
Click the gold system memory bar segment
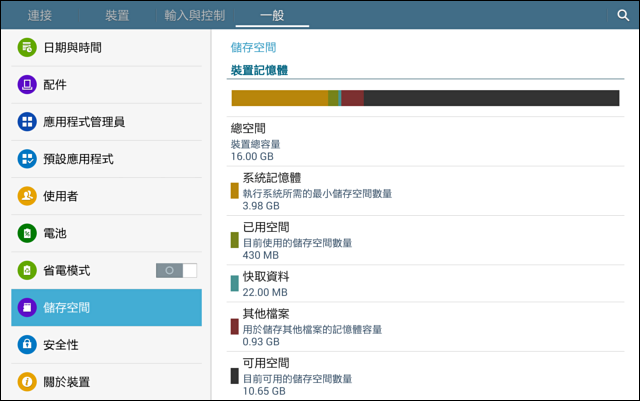(x=280, y=98)
